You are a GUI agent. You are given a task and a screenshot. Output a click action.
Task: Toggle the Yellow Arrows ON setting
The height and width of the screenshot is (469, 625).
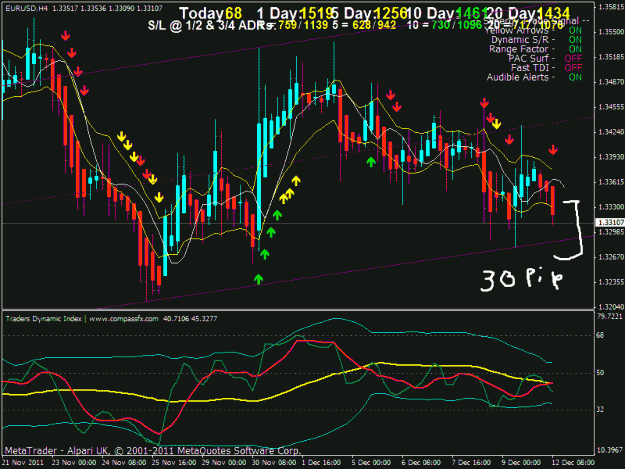tap(575, 31)
